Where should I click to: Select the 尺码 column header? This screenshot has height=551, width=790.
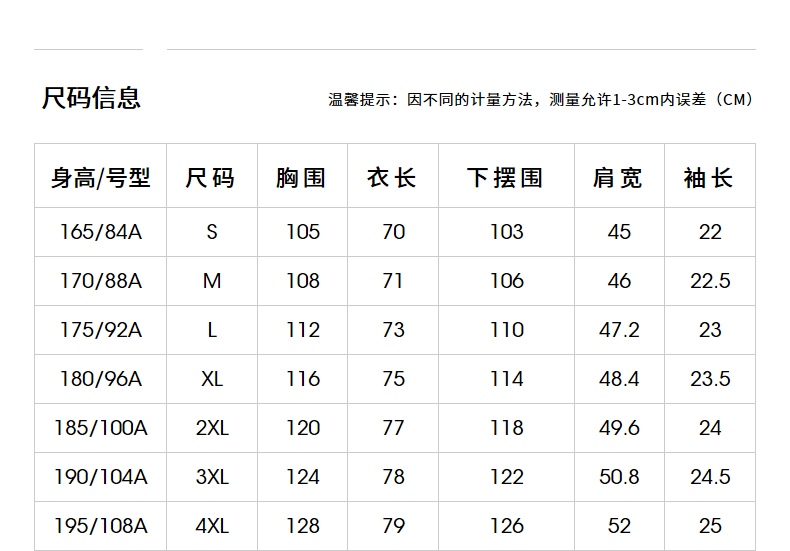211,178
